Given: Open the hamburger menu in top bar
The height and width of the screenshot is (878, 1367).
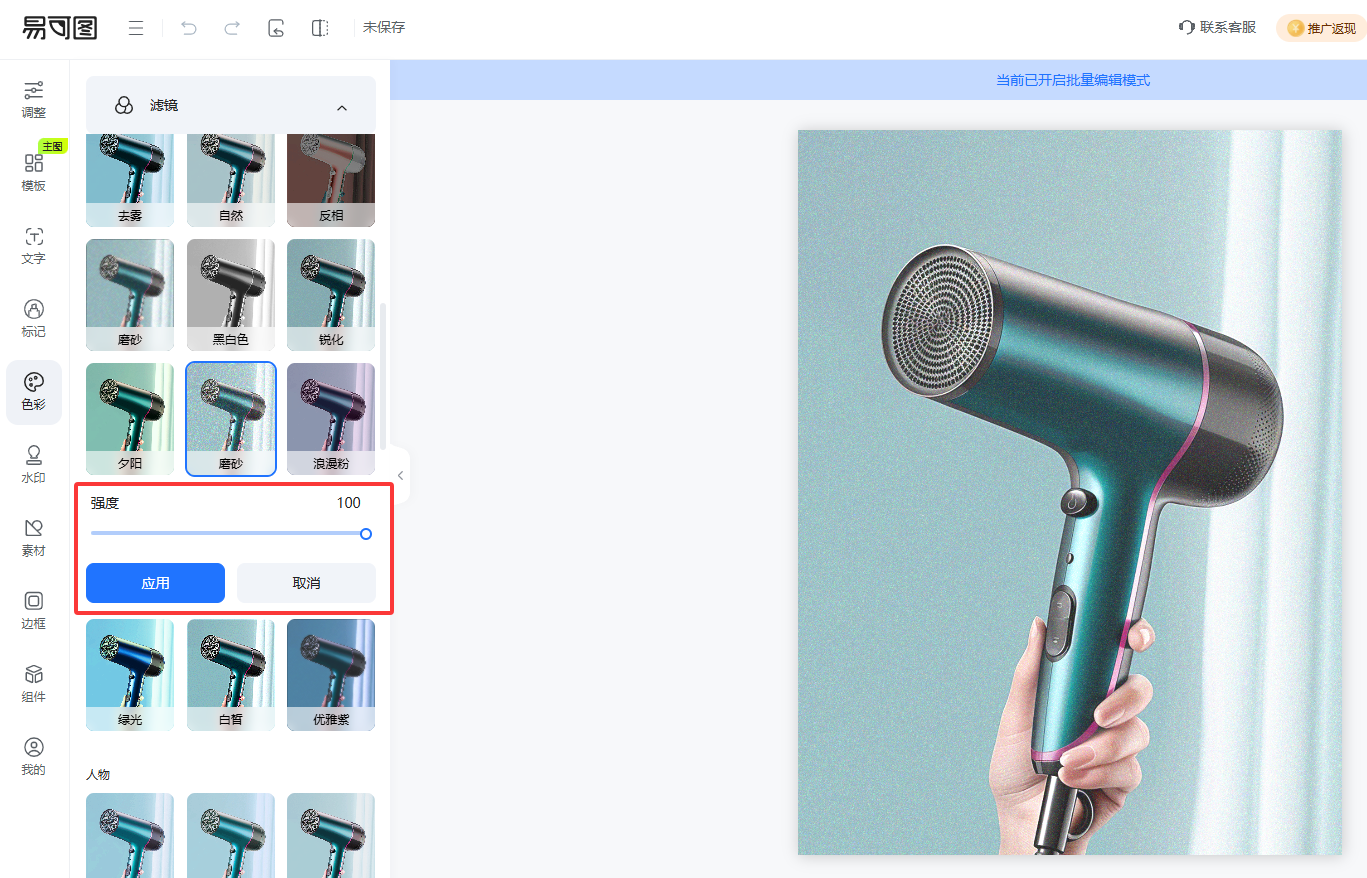Looking at the screenshot, I should point(136,28).
